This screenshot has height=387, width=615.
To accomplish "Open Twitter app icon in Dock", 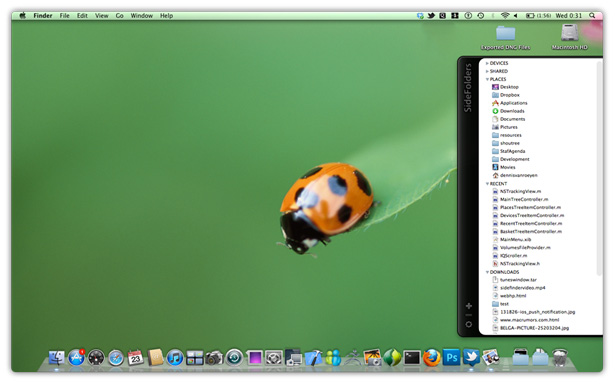I will click(x=471, y=357).
